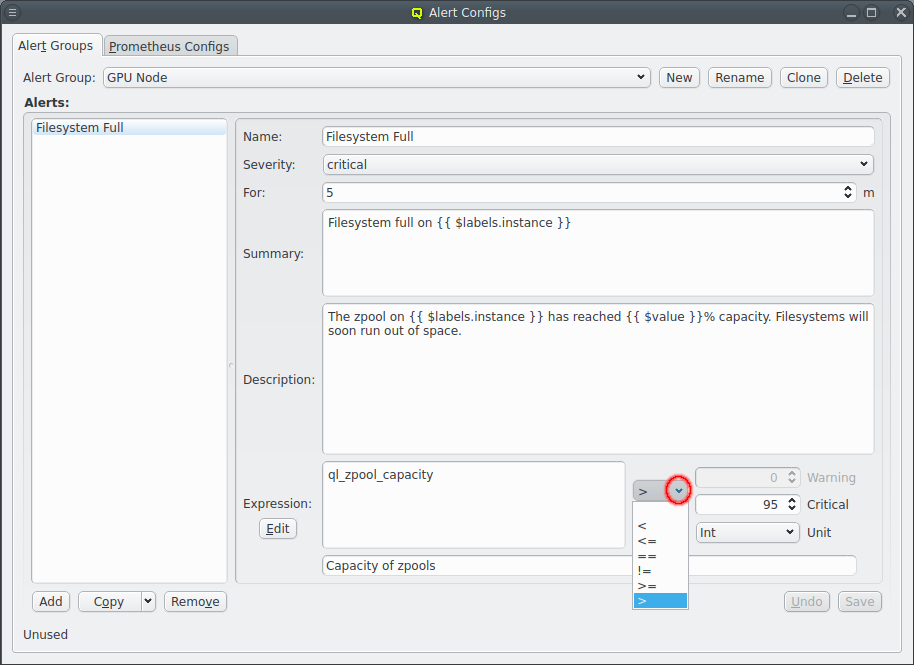Open the window menu icon in title bar
The width and height of the screenshot is (914, 665).
[12, 12]
